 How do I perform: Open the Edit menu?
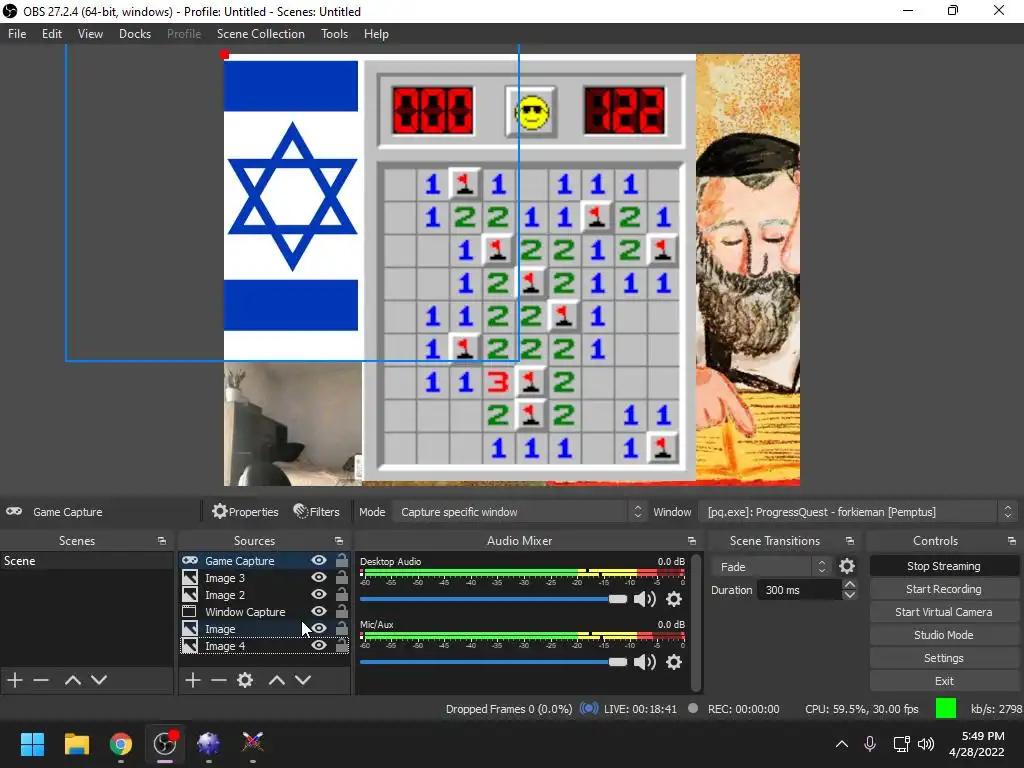pos(52,34)
